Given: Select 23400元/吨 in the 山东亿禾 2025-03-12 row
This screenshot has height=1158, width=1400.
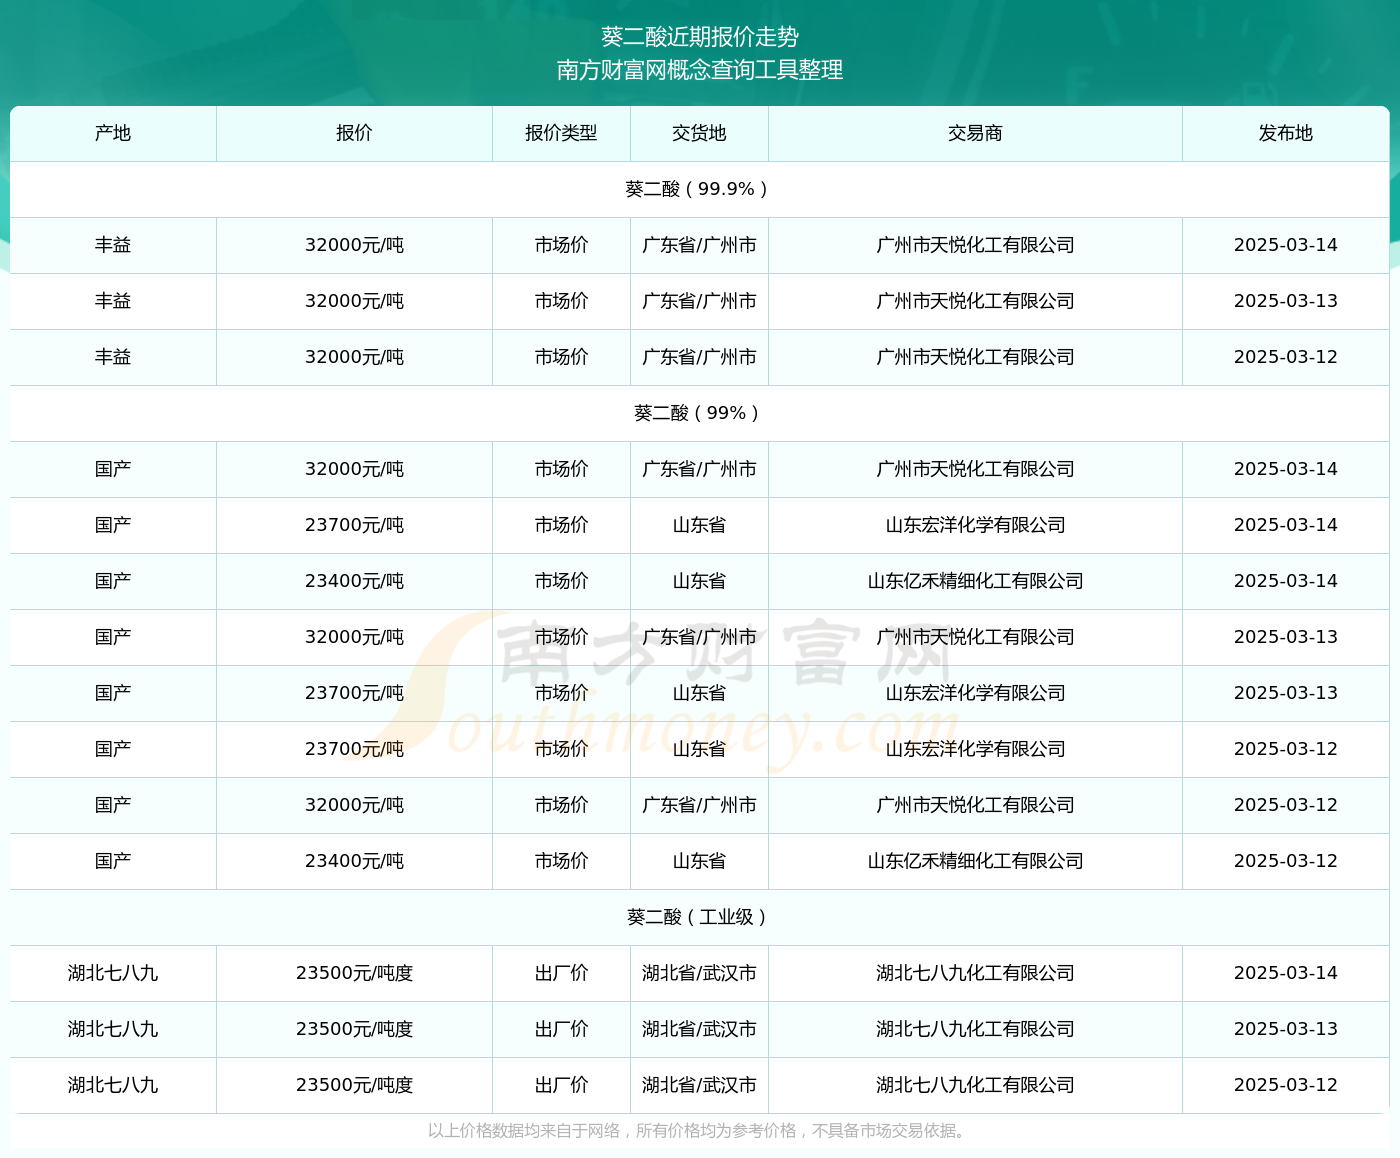Looking at the screenshot, I should pyautogui.click(x=354, y=861).
